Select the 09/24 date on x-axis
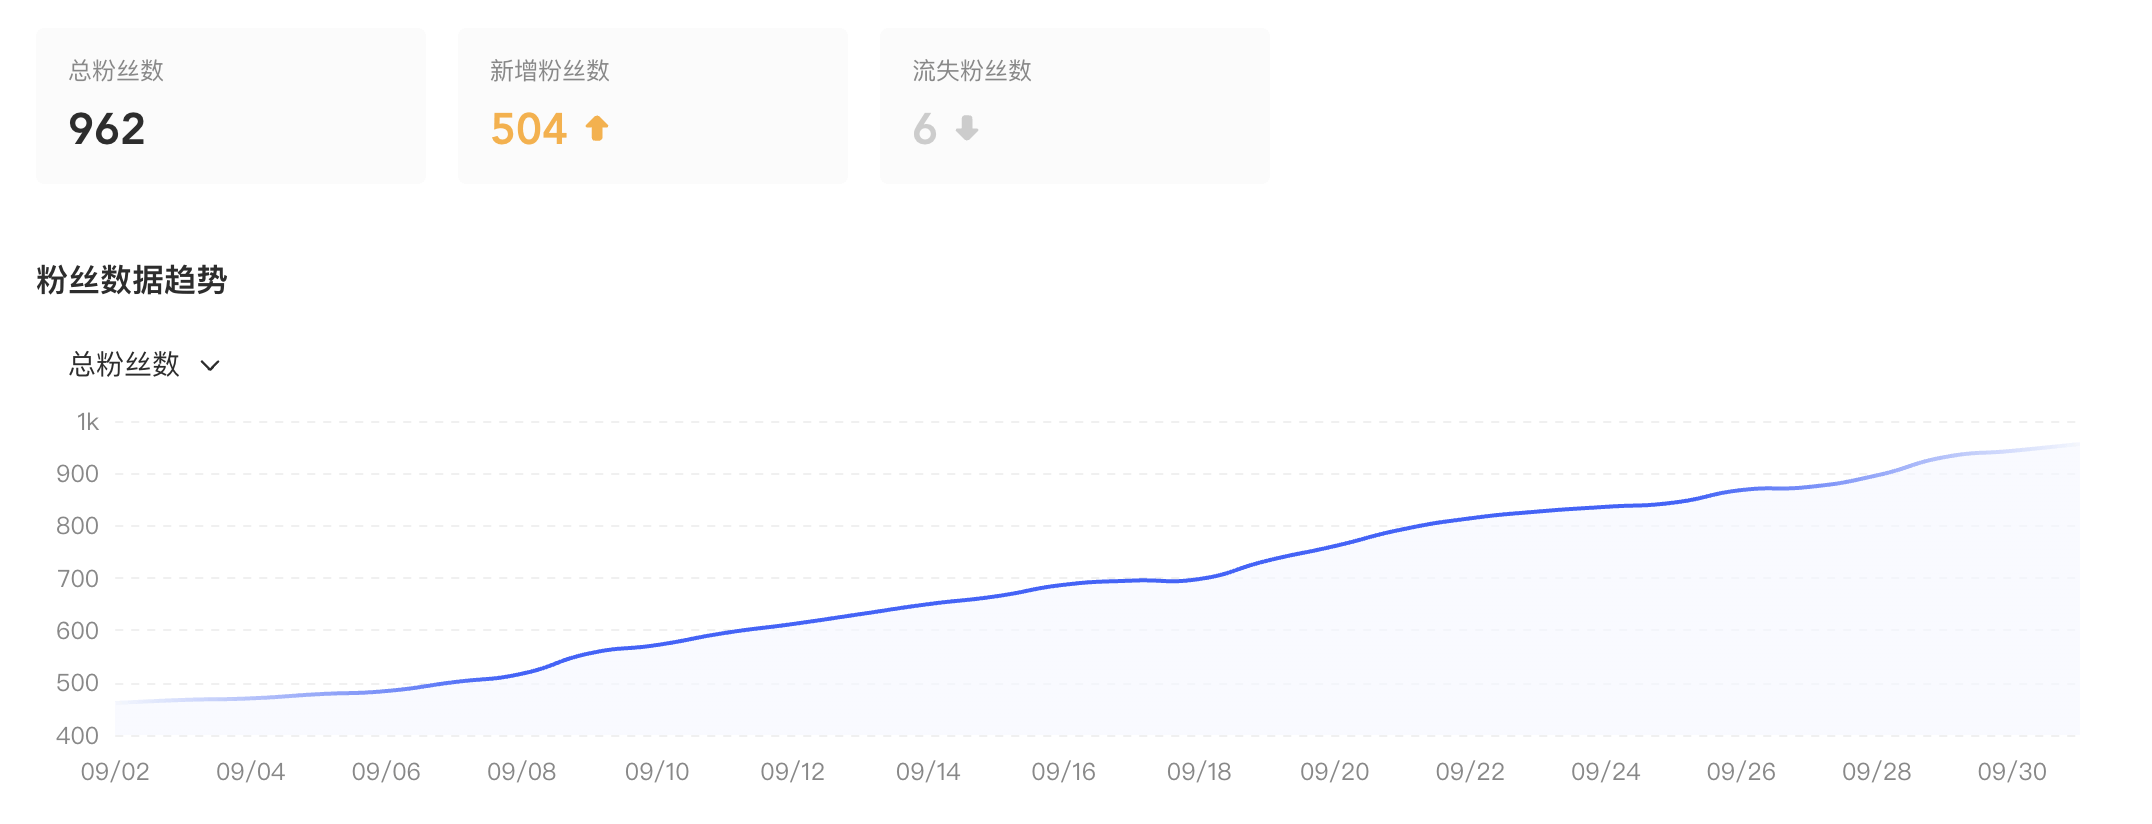The image size is (2152, 824). pyautogui.click(x=1605, y=772)
